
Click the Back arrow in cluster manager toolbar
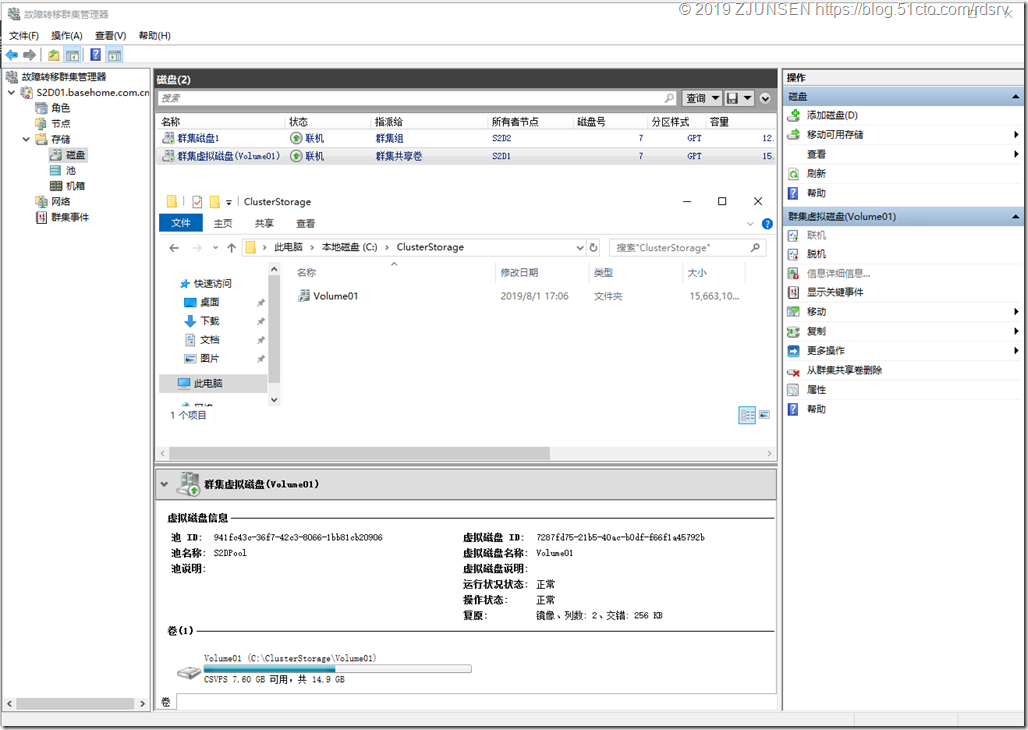tap(12, 55)
